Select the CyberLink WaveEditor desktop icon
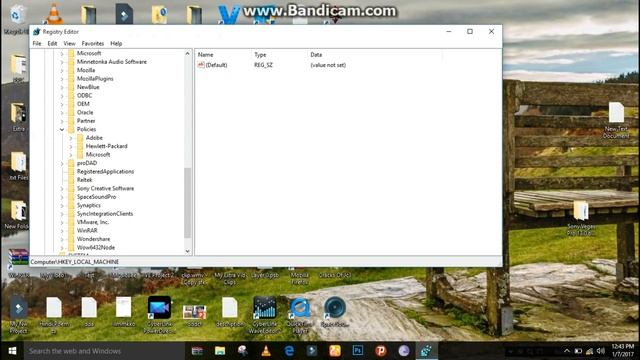Viewport: 640px width, 360px height. [264, 315]
